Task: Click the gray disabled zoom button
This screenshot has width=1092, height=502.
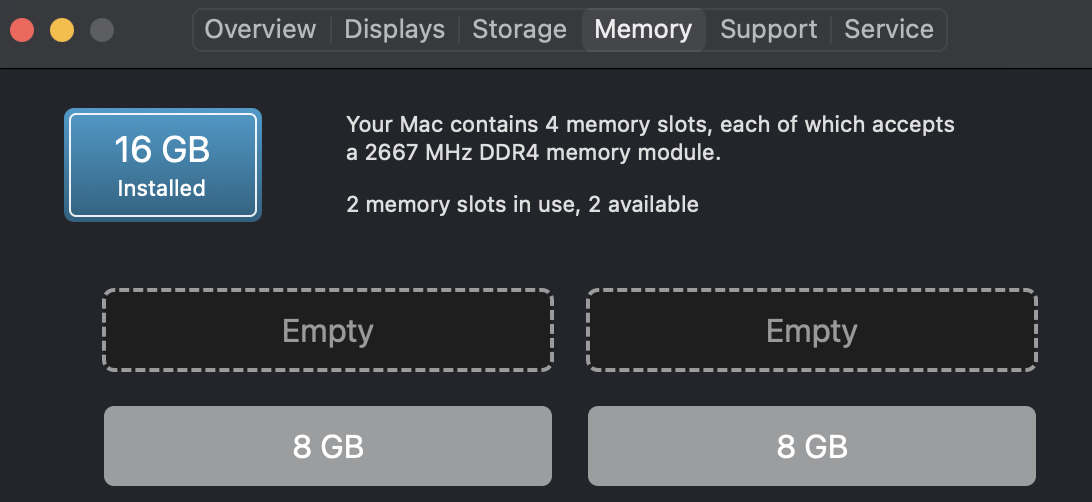Action: coord(101,29)
